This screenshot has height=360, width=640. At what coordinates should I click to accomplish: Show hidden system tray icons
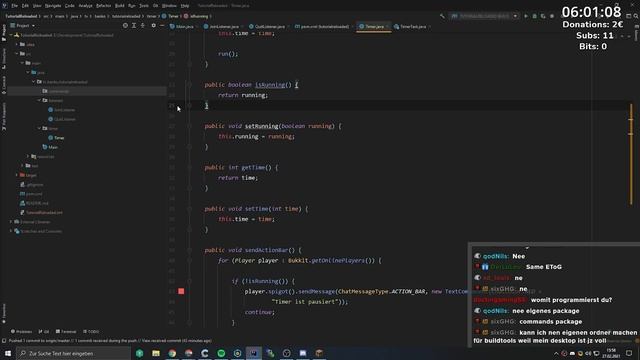coord(556,353)
